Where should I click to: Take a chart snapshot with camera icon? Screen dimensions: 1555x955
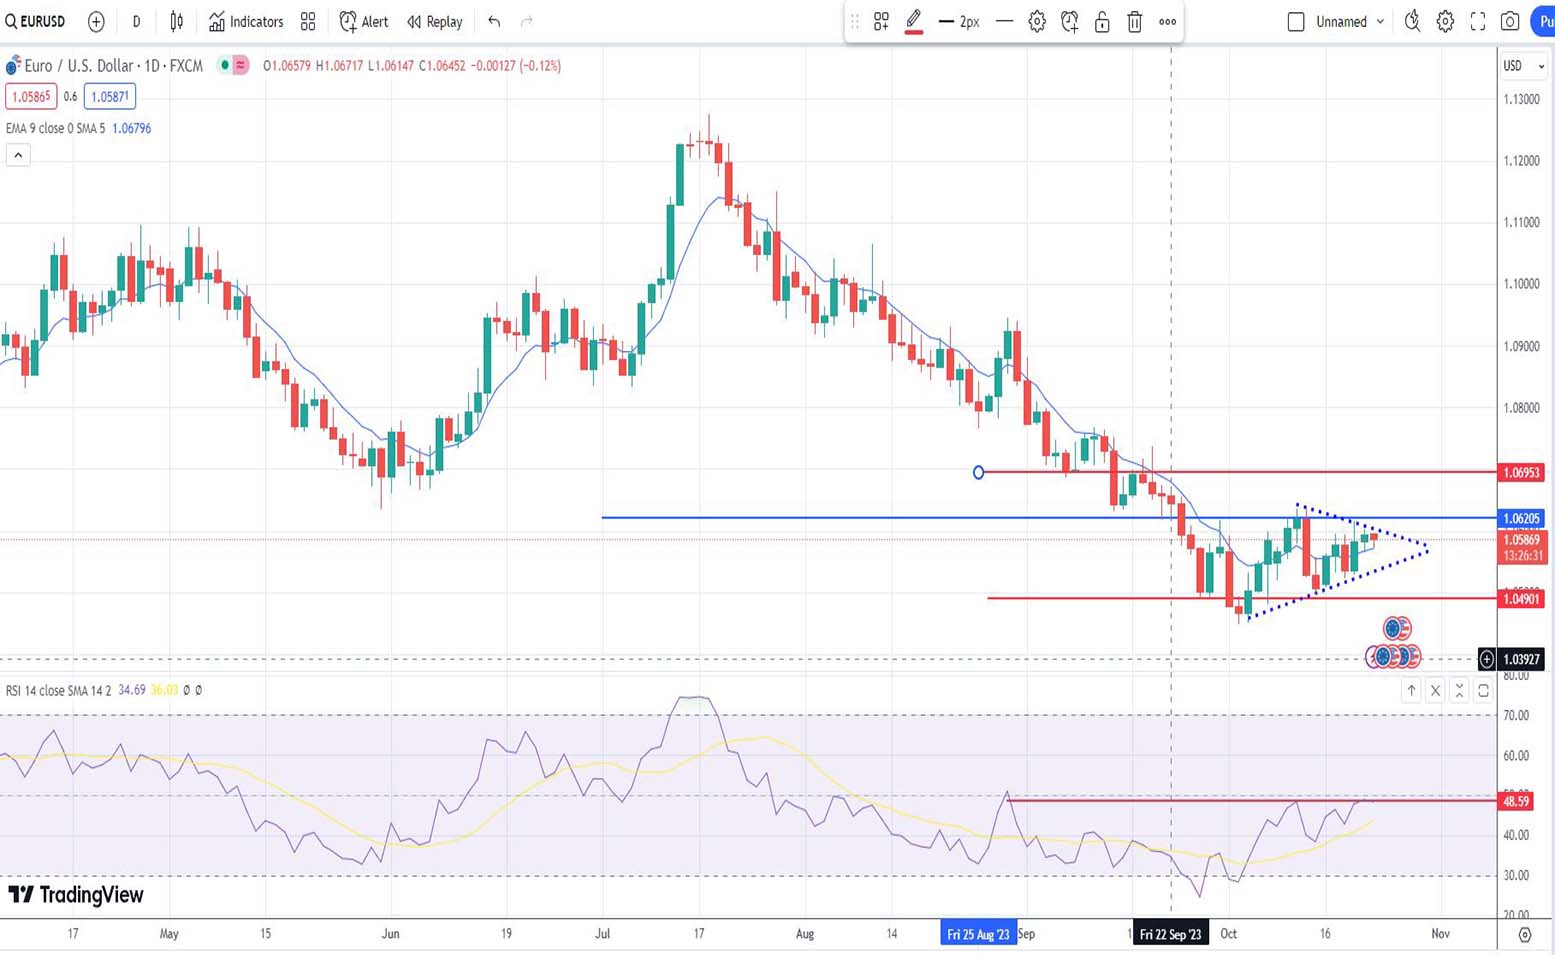[1510, 21]
